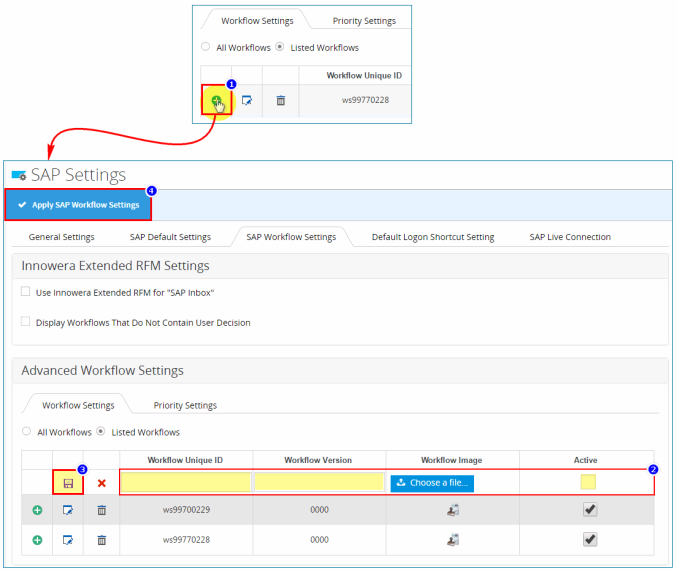Enable Use Innowera Extended RFM checkbox
The width and height of the screenshot is (677, 572).
(25, 291)
